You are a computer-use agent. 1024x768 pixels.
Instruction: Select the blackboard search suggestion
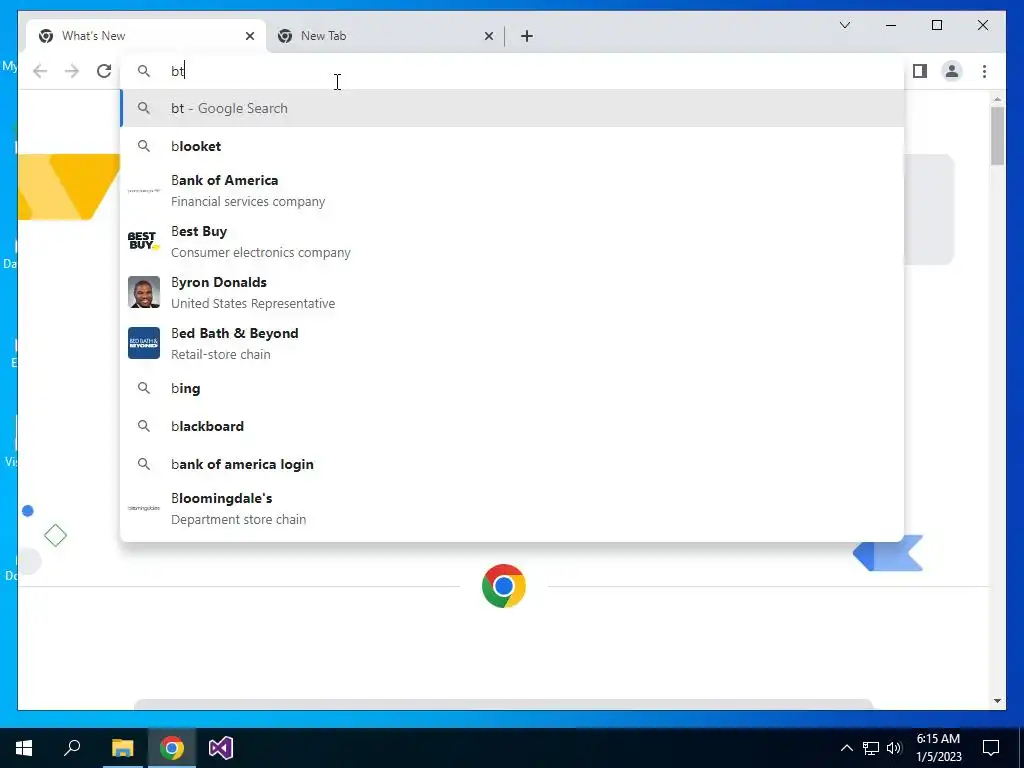pos(512,426)
